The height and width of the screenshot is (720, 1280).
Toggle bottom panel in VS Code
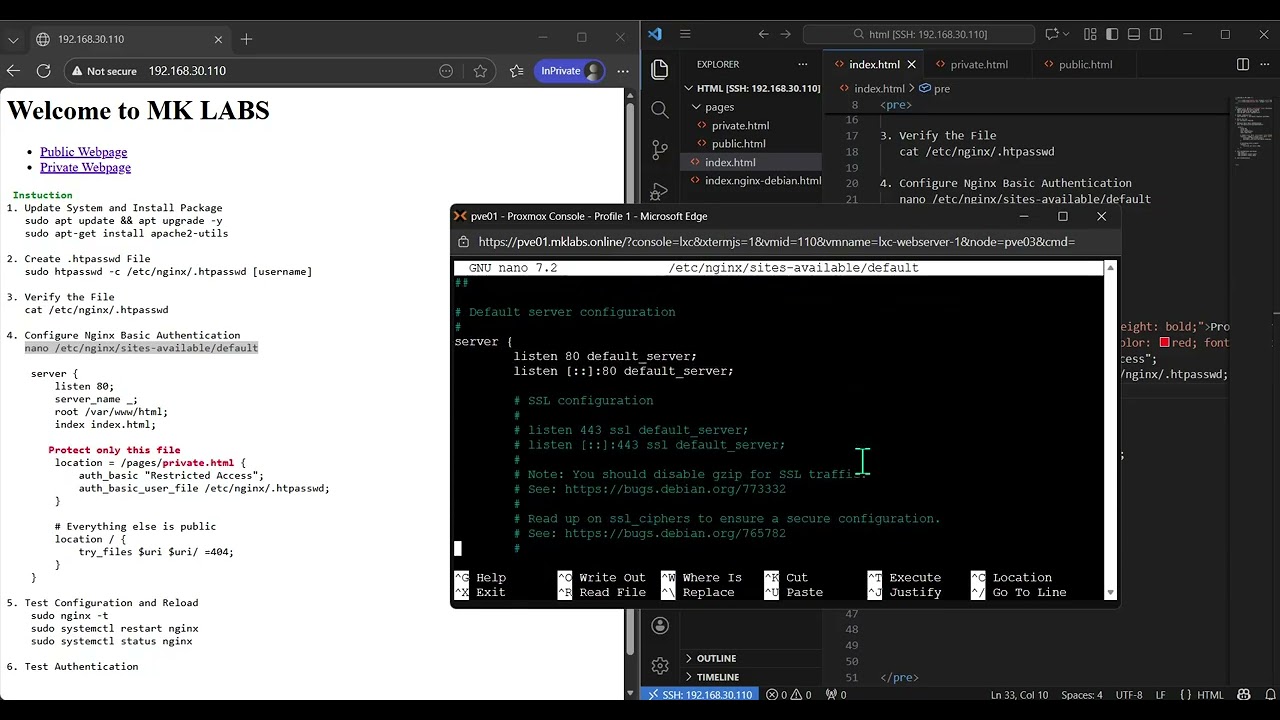pyautogui.click(x=1134, y=34)
